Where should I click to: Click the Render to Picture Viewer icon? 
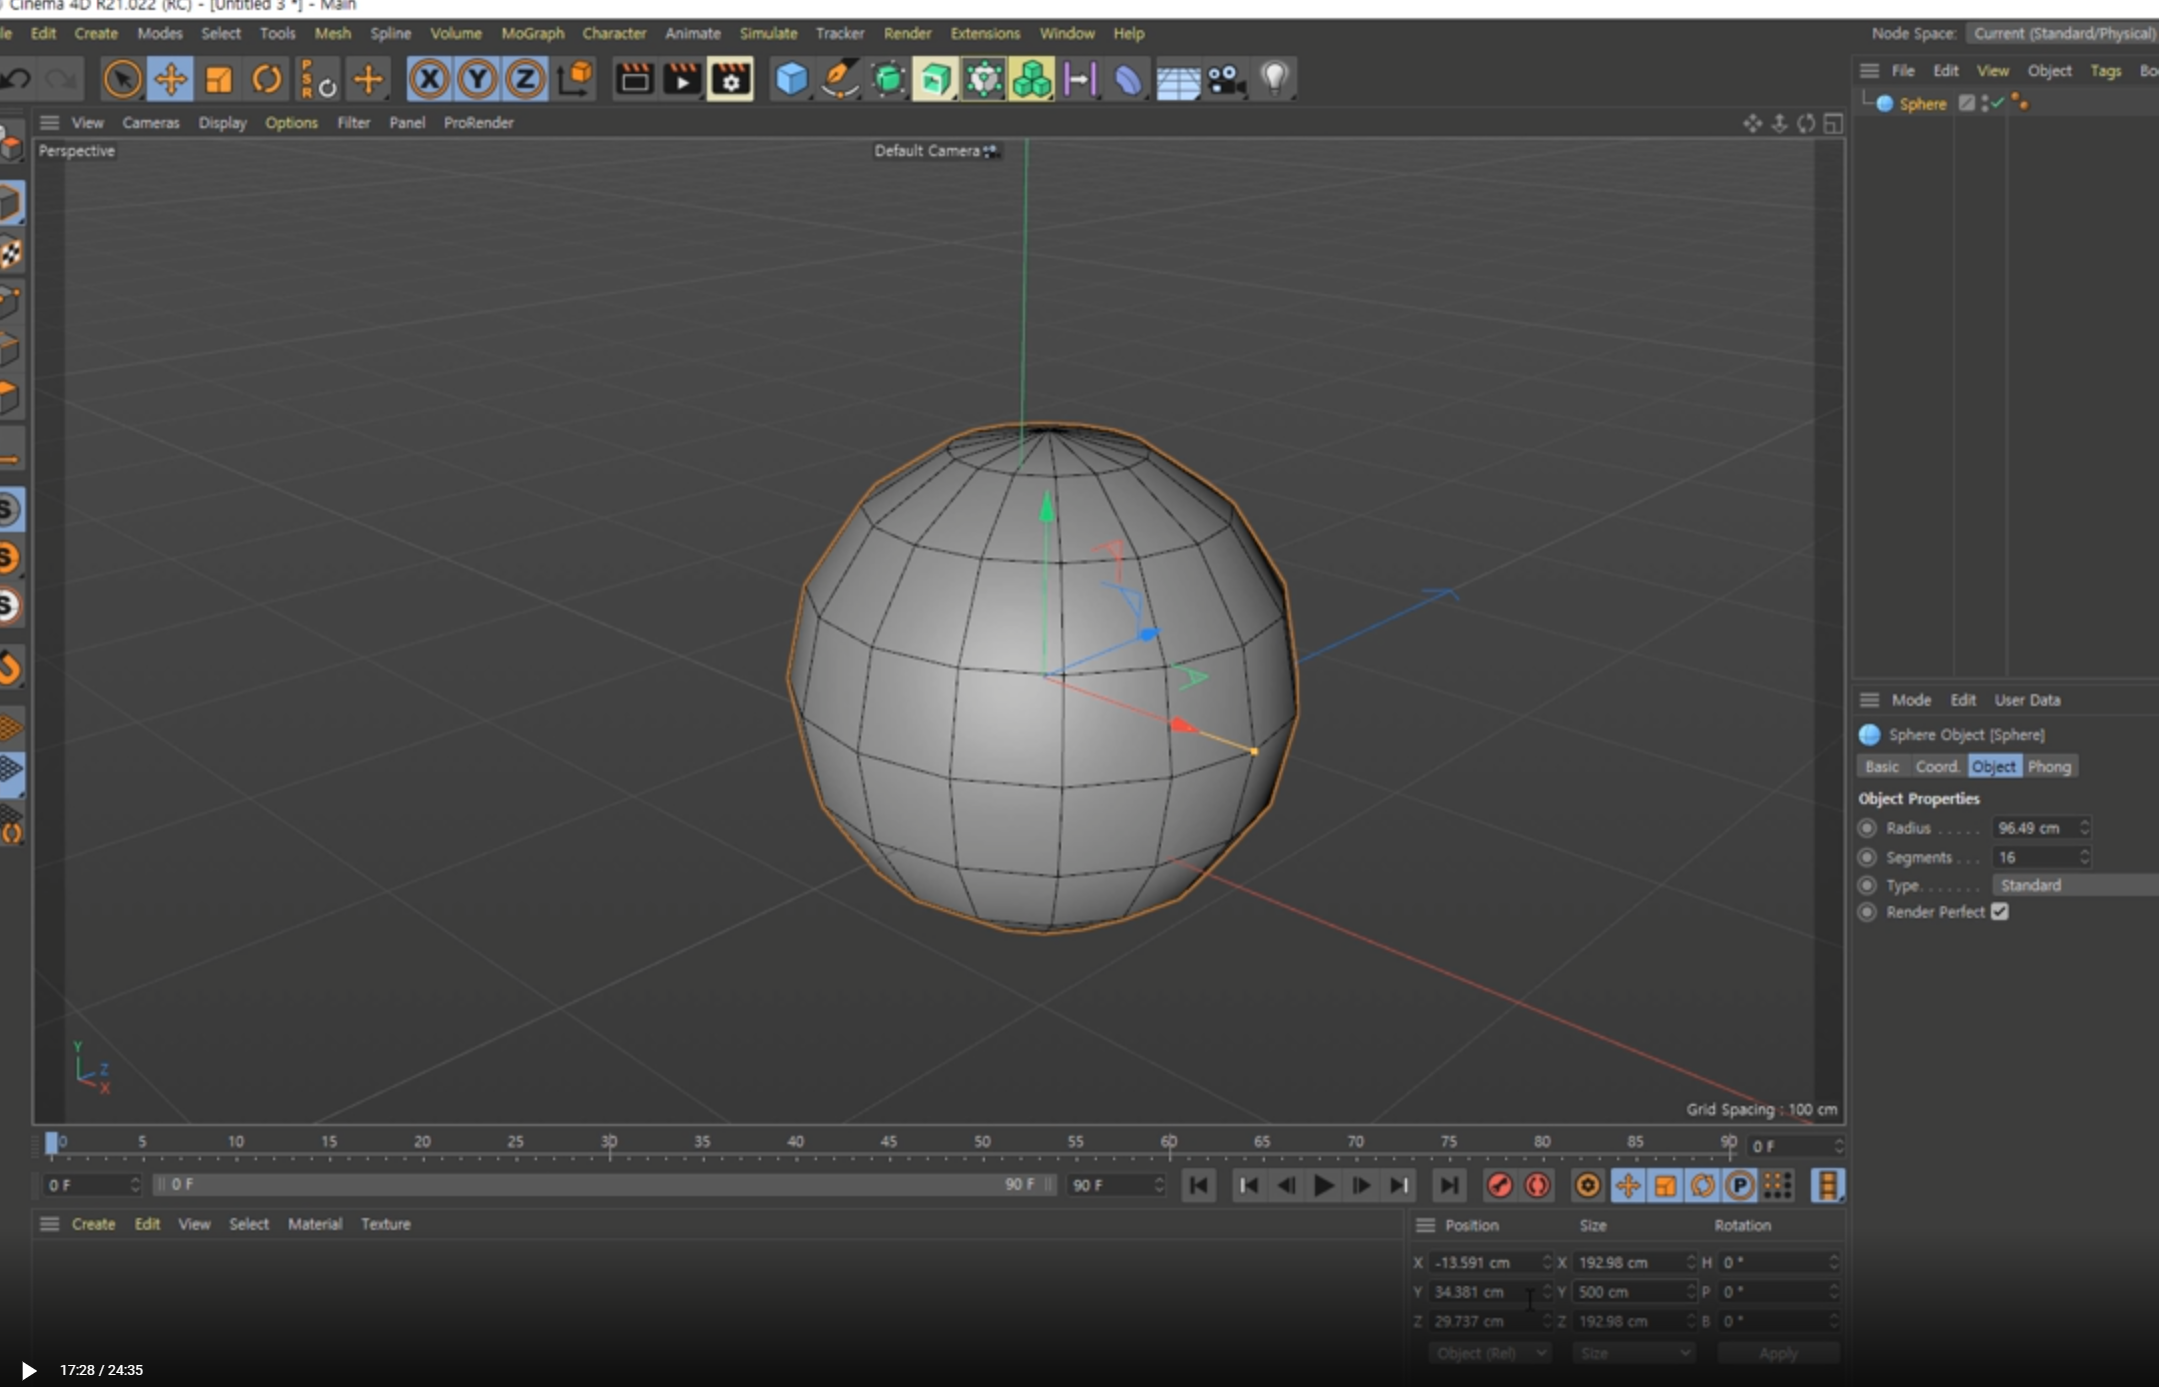point(682,79)
